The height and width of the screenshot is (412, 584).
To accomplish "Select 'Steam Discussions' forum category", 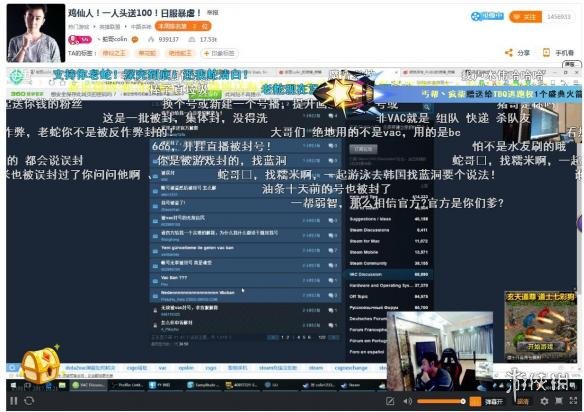I will pyautogui.click(x=388, y=230).
